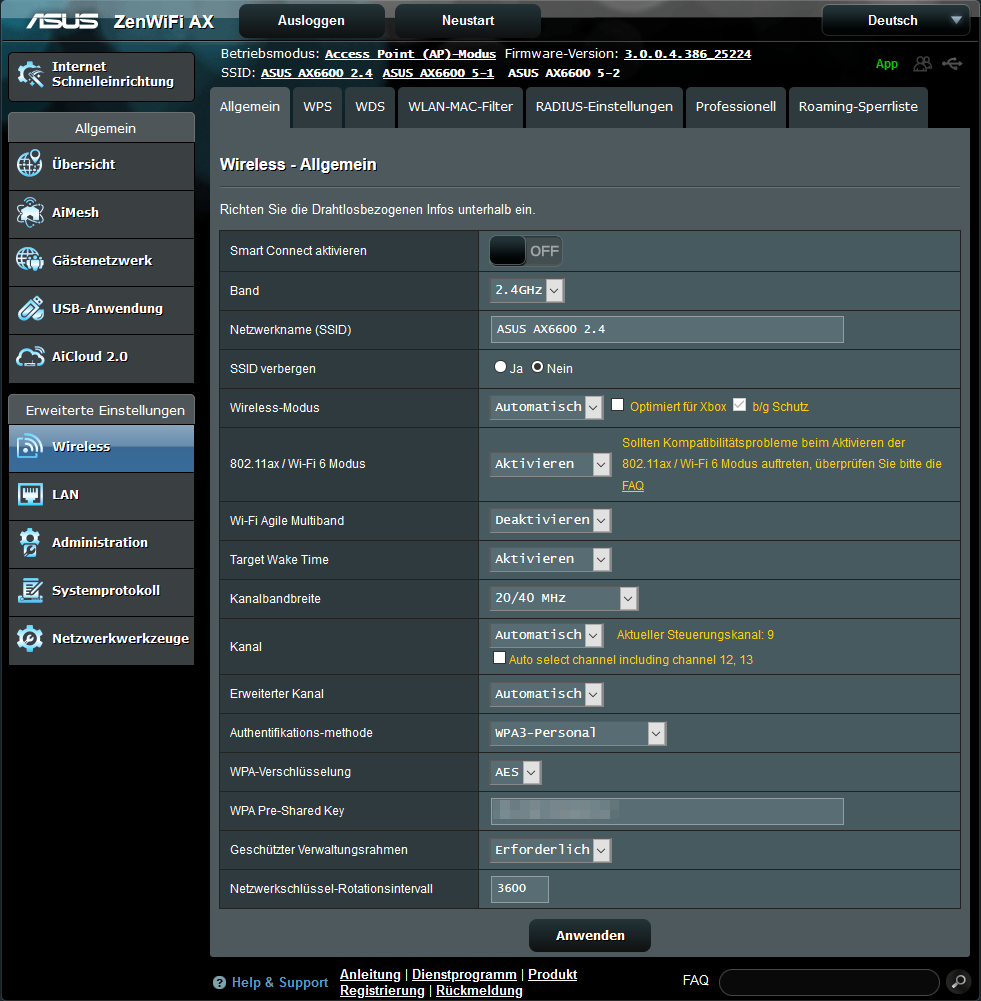Open the Access Point (AP)-Modus link
The image size is (981, 1001).
point(410,54)
